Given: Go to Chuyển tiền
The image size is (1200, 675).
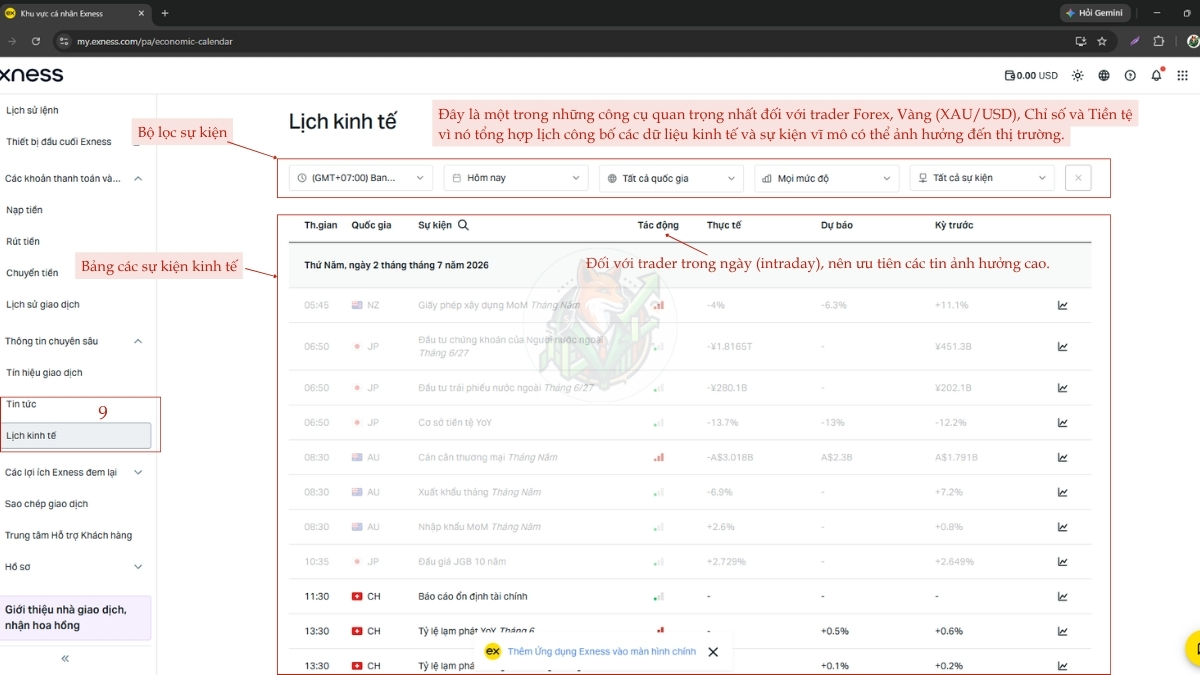Looking at the screenshot, I should point(32,273).
